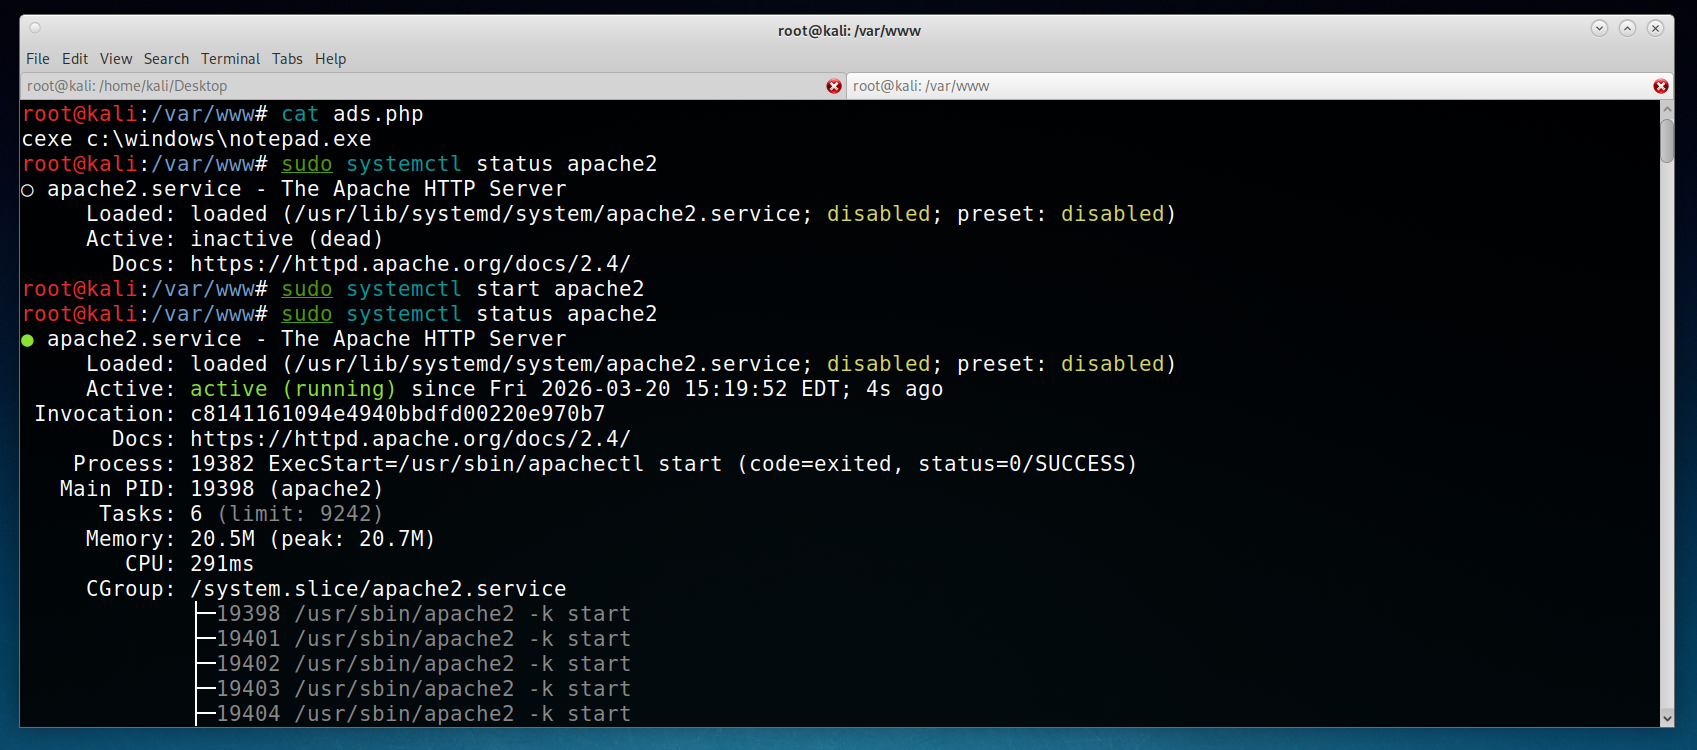Open the Search menu
This screenshot has height=750, width=1697.
click(x=166, y=59)
